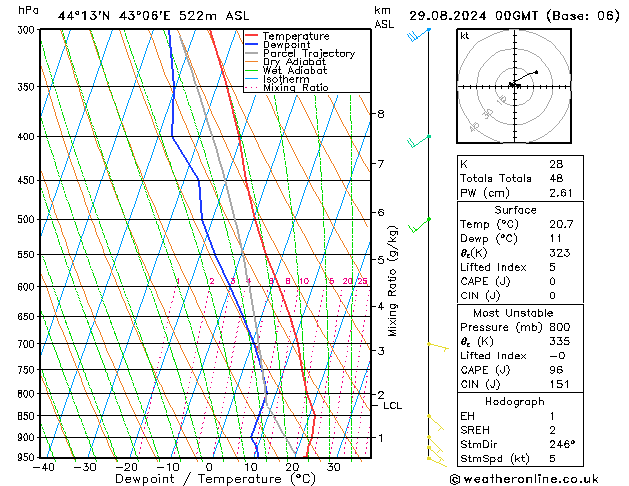Screen dimensions: 629x486
Task: Click the 850 pressure level label
Action: coord(28,416)
